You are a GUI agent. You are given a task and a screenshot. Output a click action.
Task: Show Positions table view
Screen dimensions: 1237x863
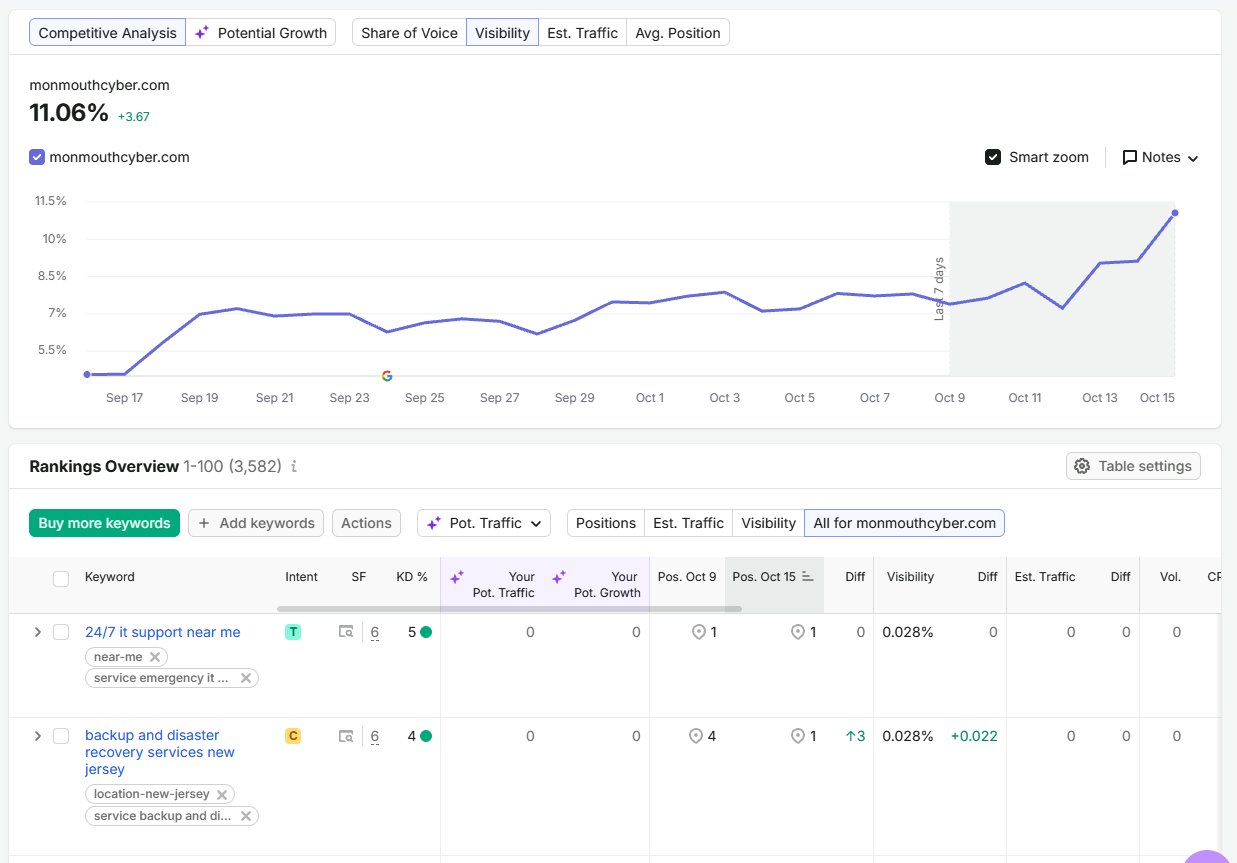606,523
